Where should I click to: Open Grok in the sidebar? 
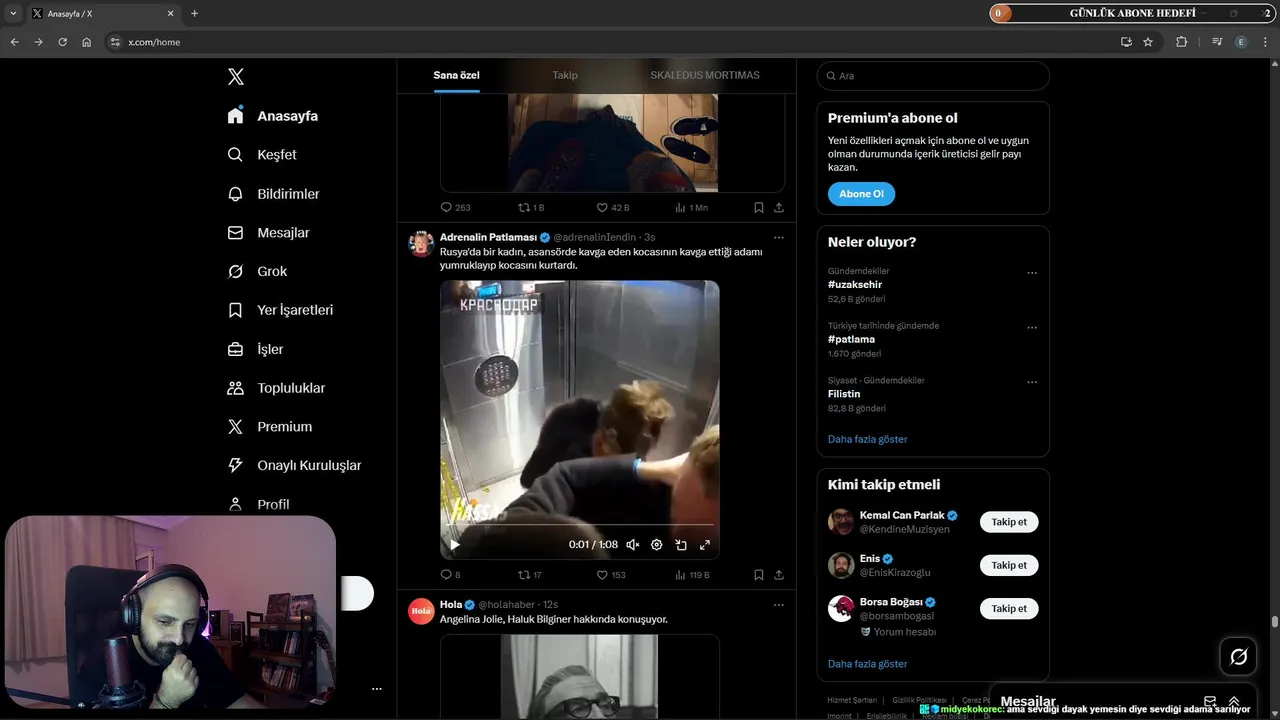[257, 272]
